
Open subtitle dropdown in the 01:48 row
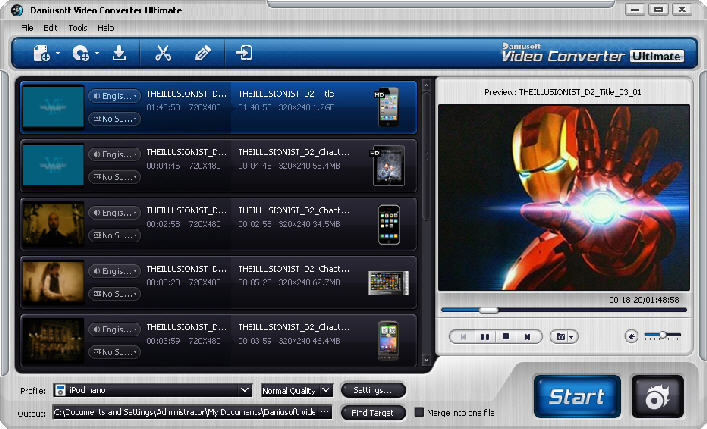click(114, 119)
